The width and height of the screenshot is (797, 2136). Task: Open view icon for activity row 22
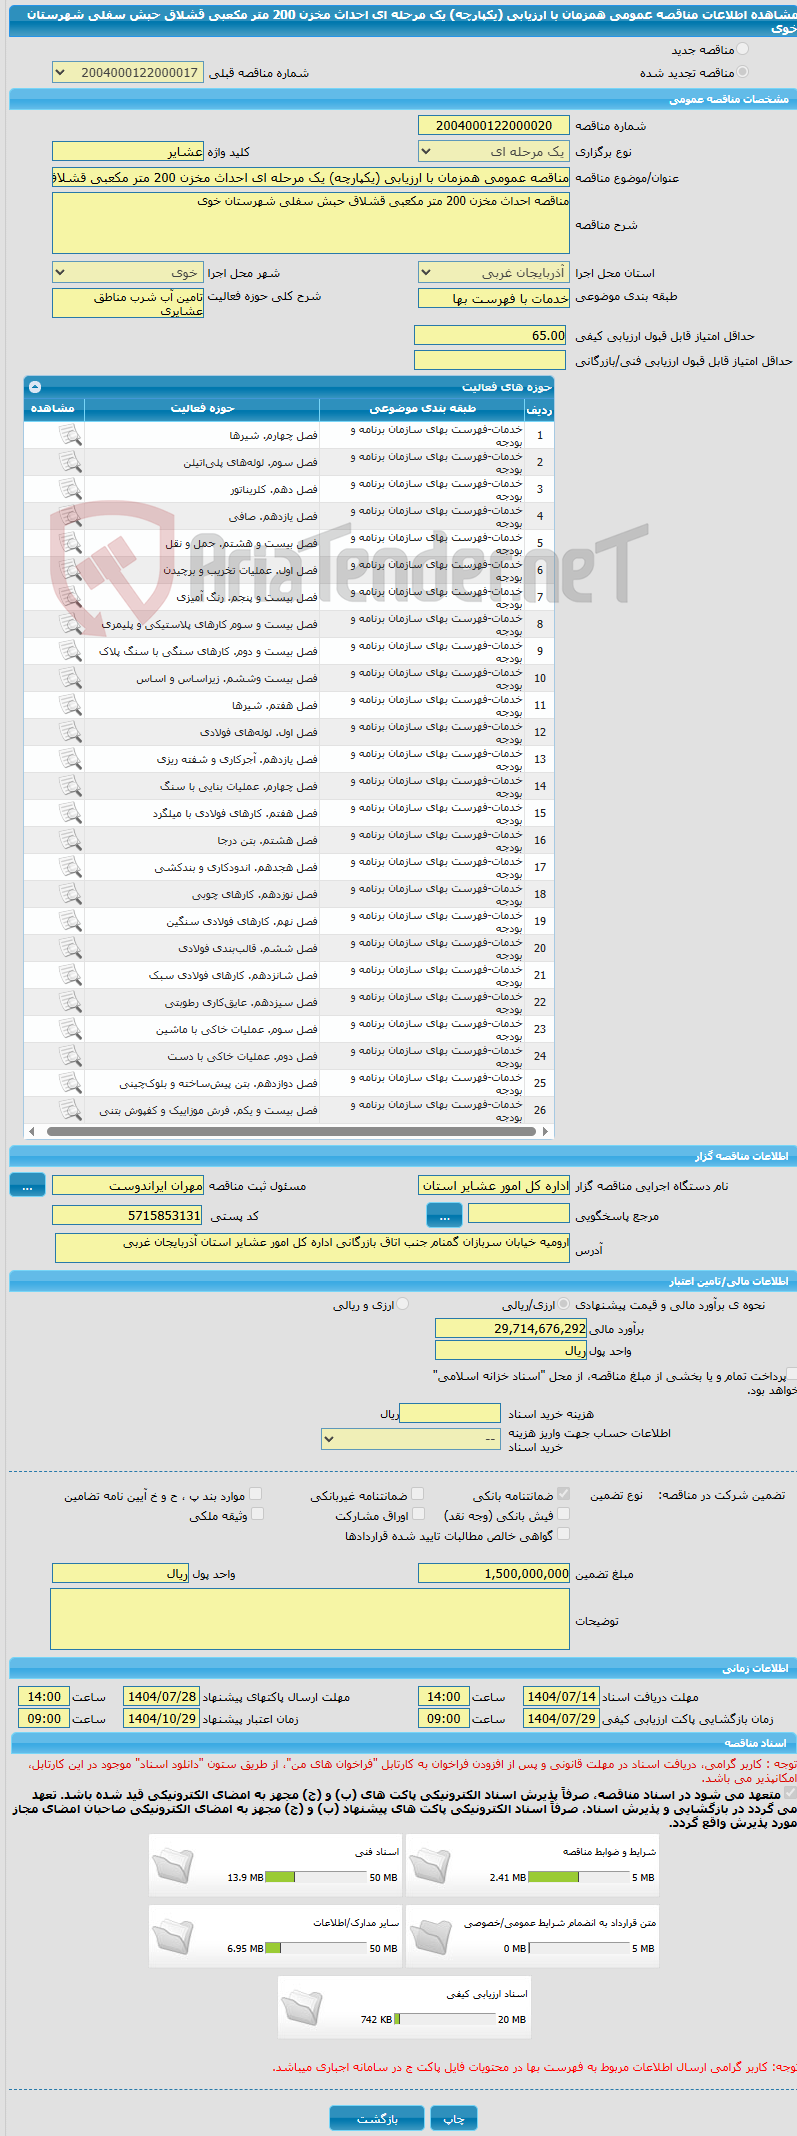point(70,1002)
